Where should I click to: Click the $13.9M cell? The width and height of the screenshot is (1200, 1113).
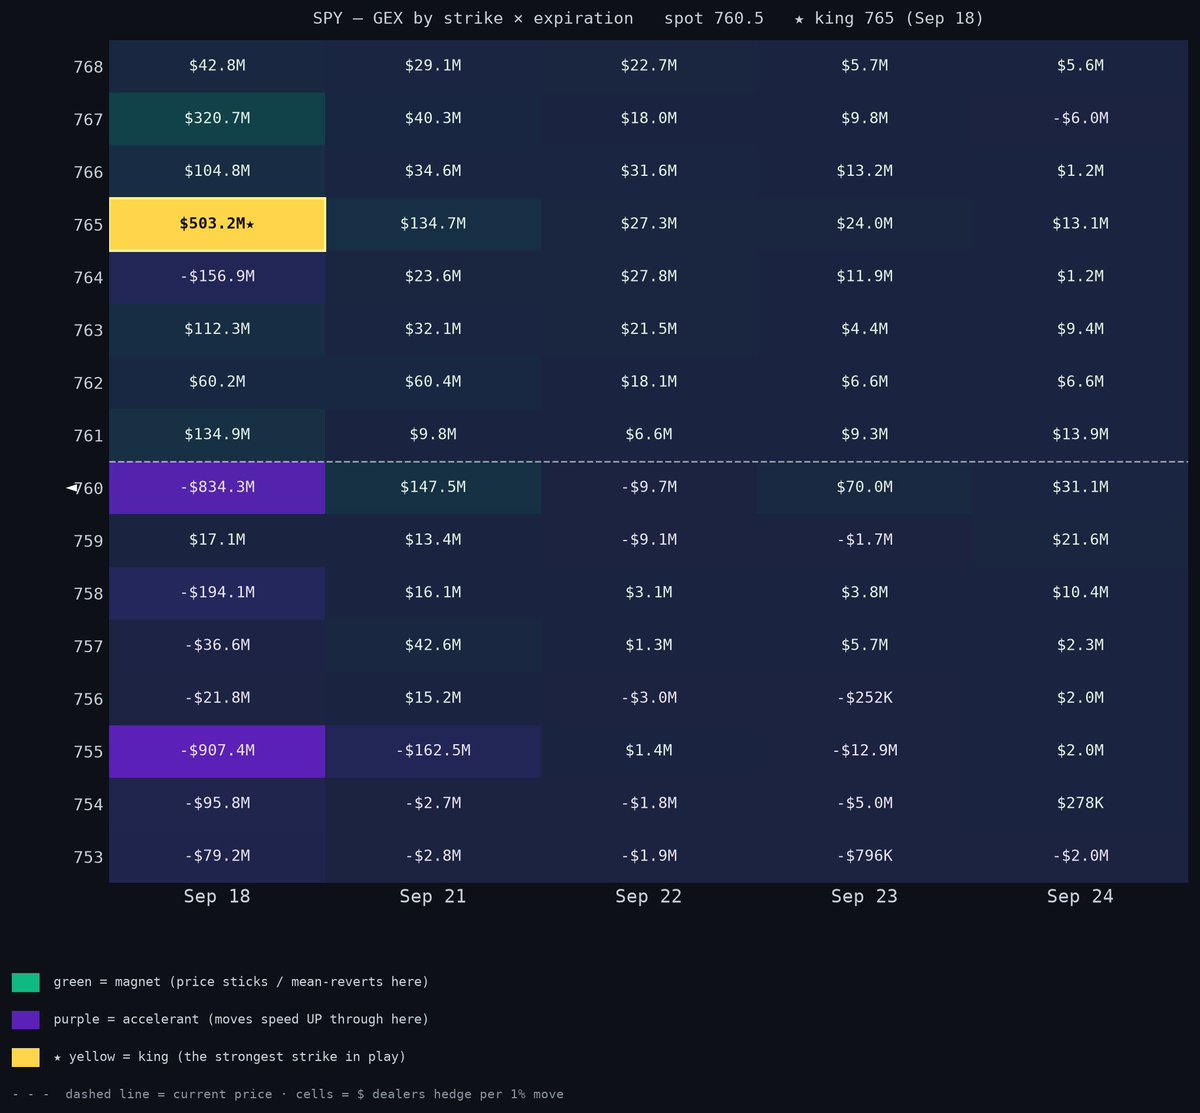1080,435
